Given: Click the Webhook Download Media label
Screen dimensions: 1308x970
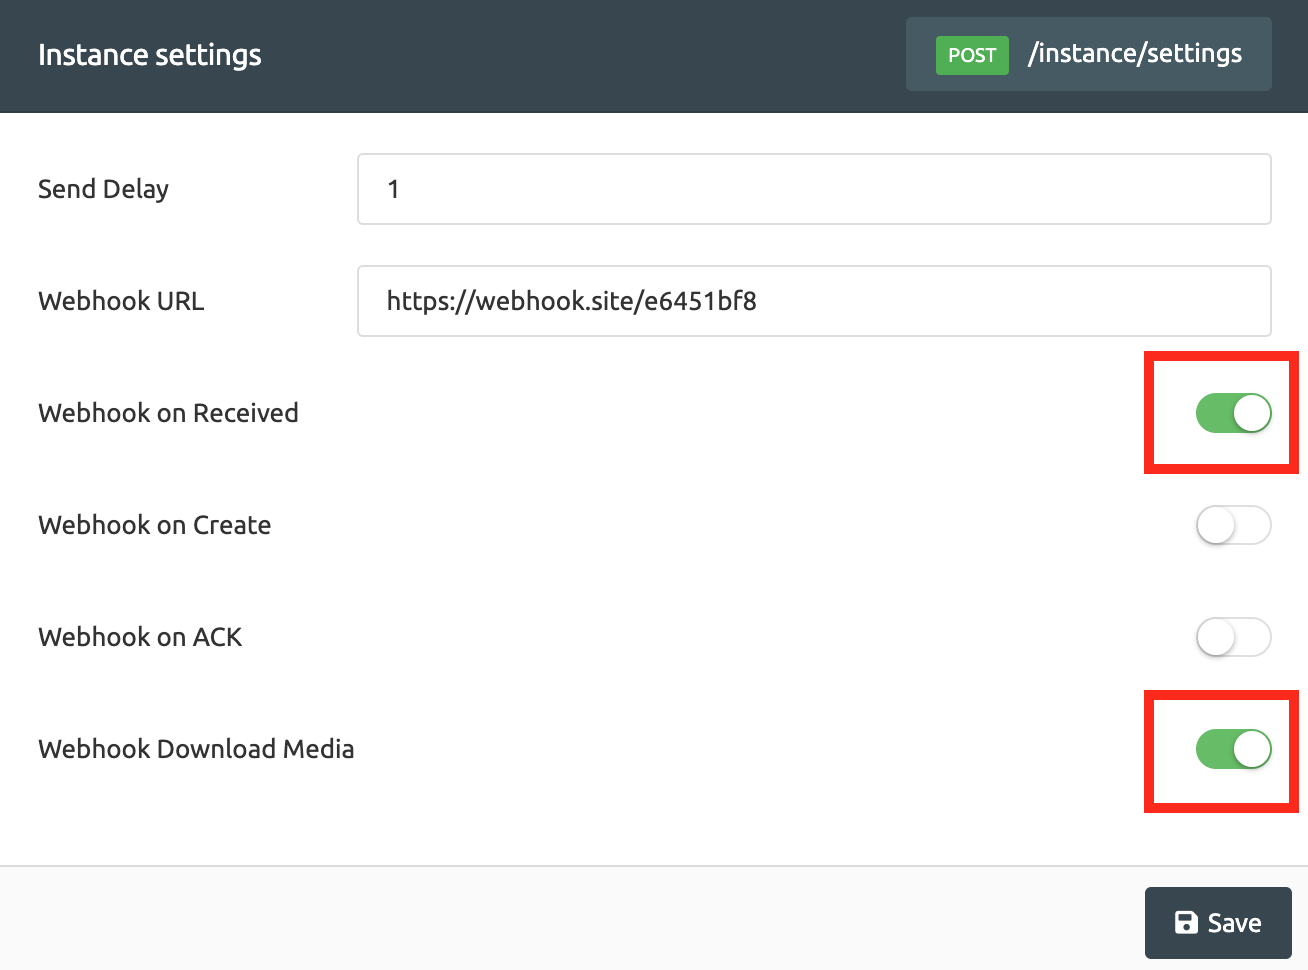Looking at the screenshot, I should pyautogui.click(x=196, y=748).
